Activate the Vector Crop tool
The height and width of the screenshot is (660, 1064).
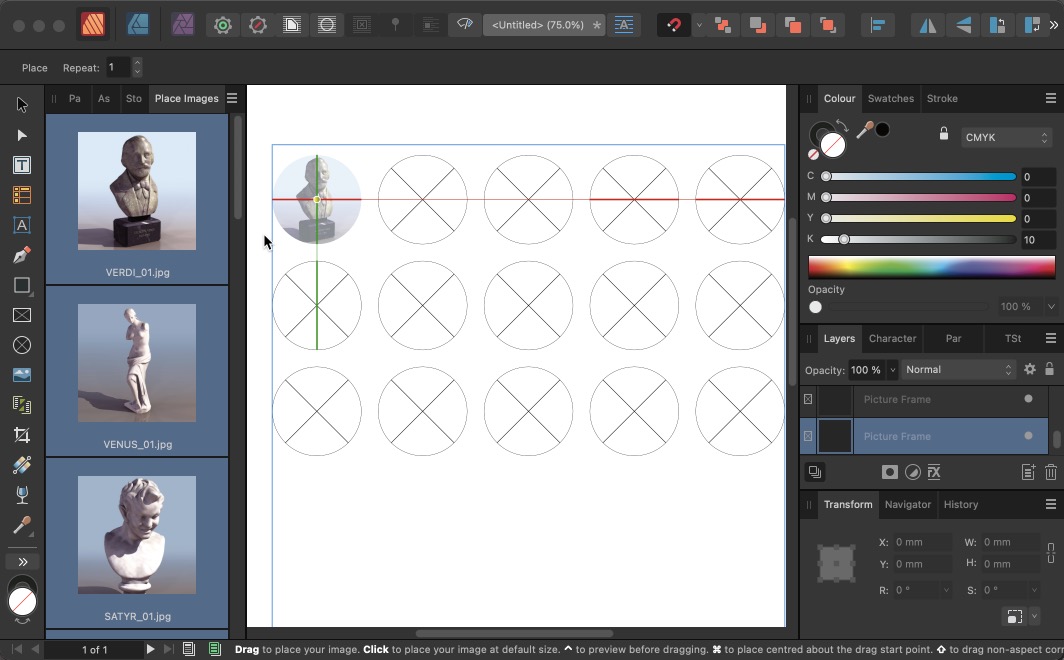(x=21, y=435)
